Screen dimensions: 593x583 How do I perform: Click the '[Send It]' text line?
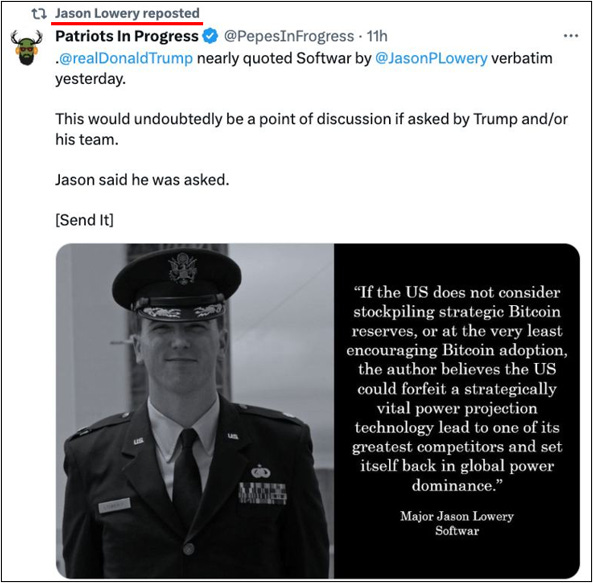coord(84,220)
